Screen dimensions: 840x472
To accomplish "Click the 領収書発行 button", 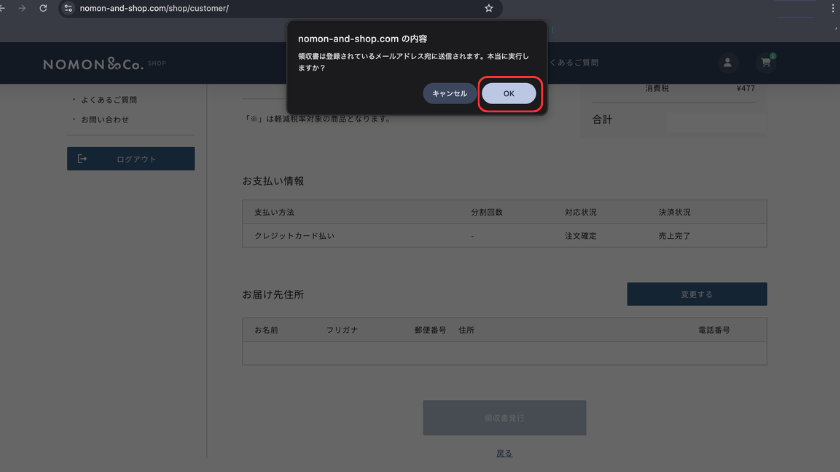I will (504, 417).
